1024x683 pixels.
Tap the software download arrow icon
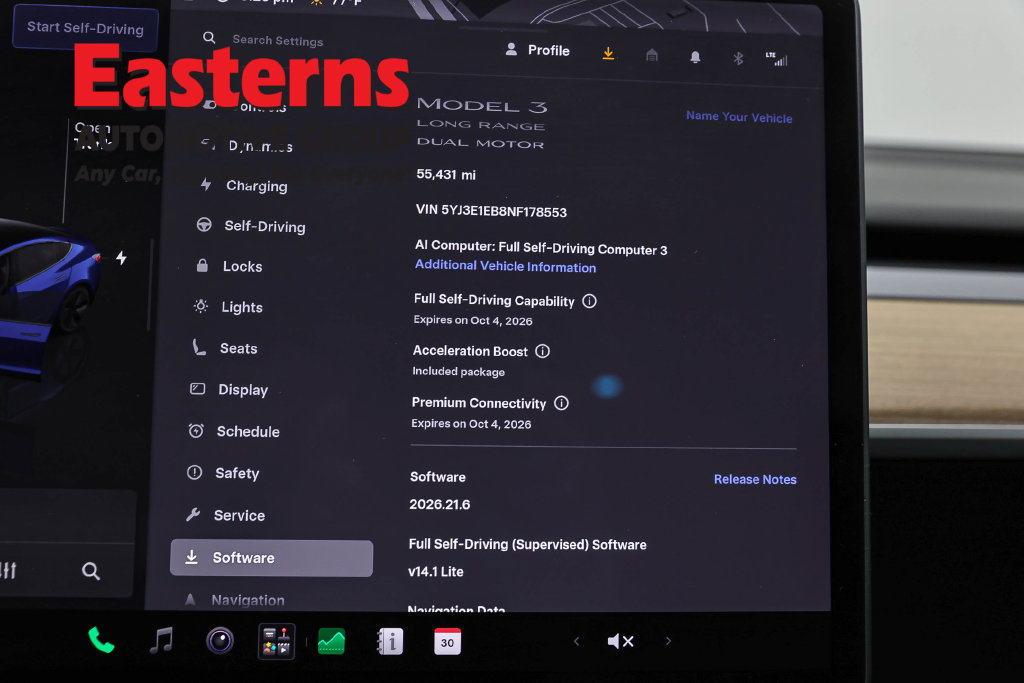608,54
